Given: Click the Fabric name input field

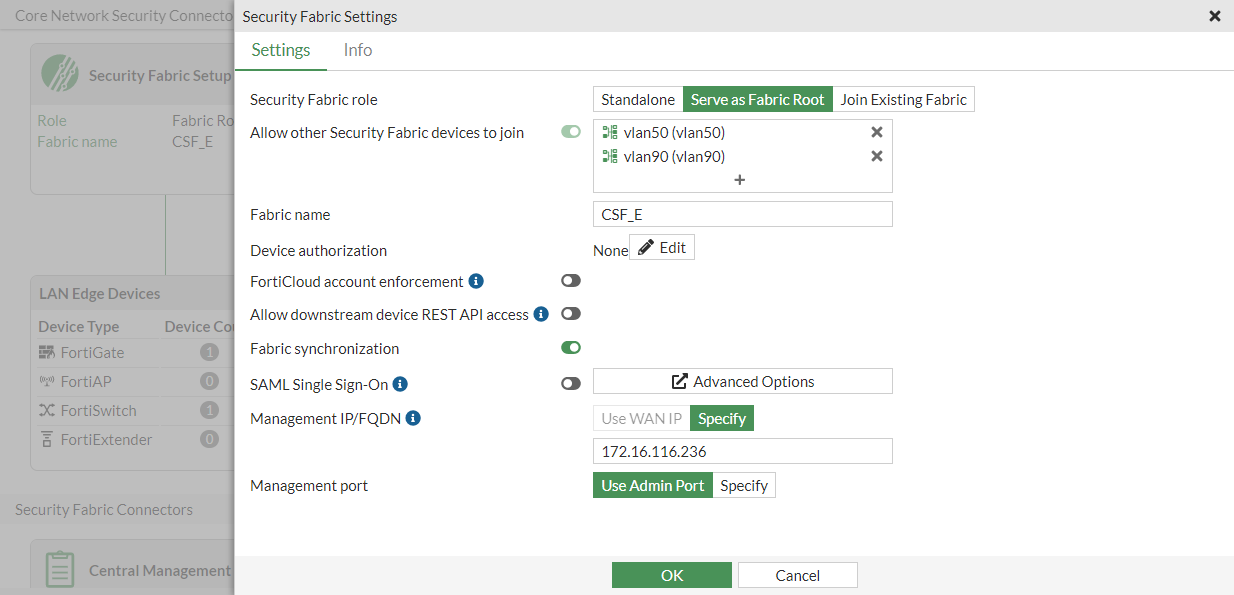Looking at the screenshot, I should (x=742, y=214).
